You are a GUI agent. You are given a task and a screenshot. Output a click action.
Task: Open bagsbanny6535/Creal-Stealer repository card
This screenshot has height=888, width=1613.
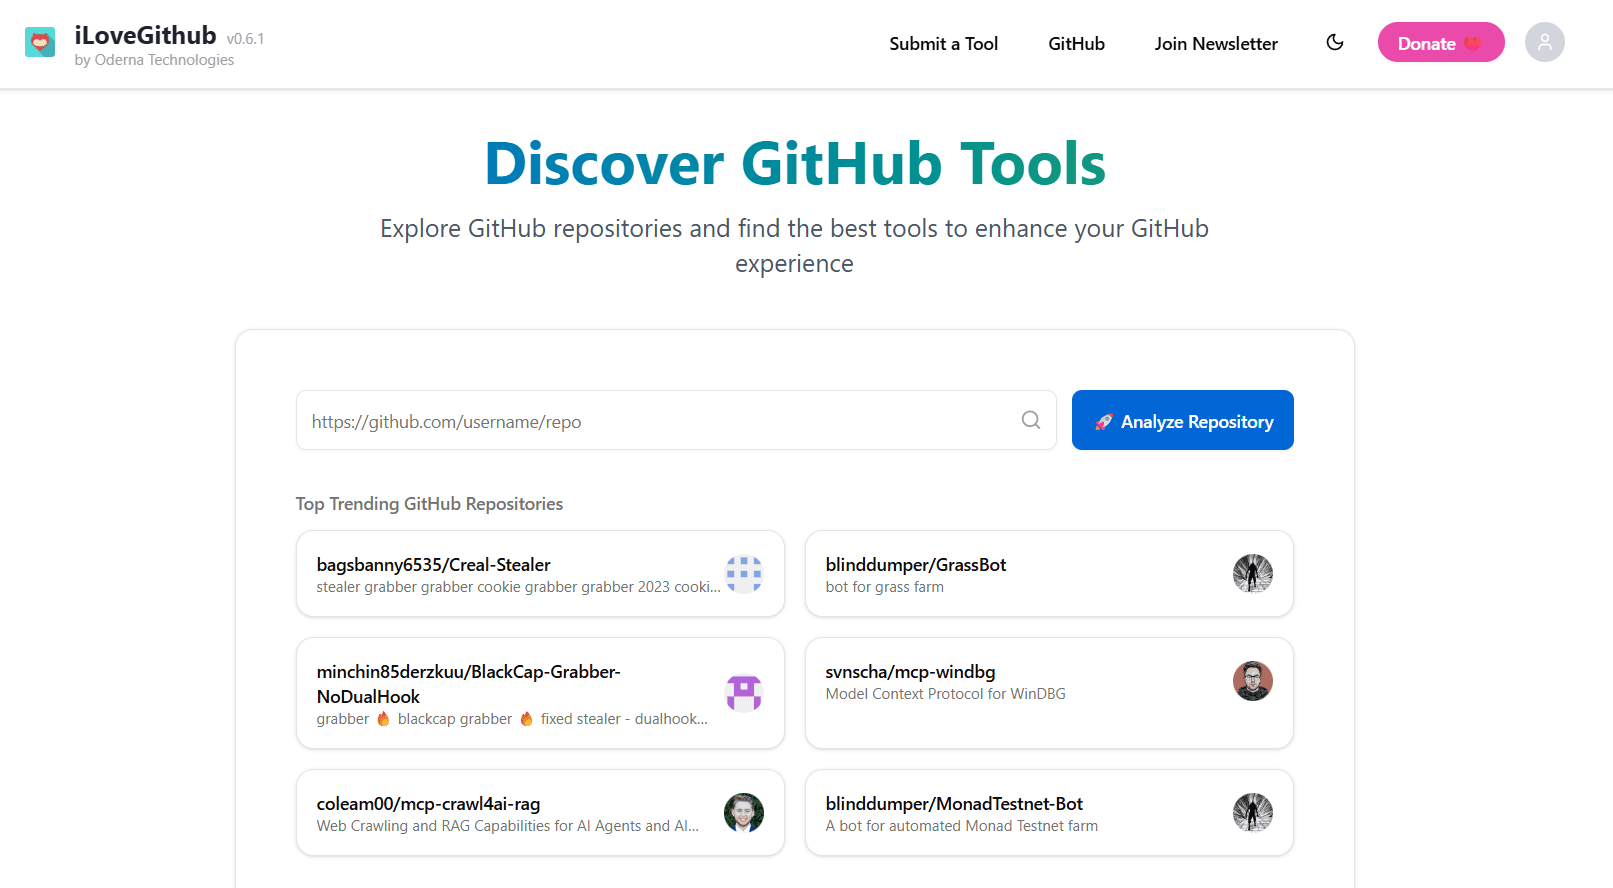pos(540,574)
